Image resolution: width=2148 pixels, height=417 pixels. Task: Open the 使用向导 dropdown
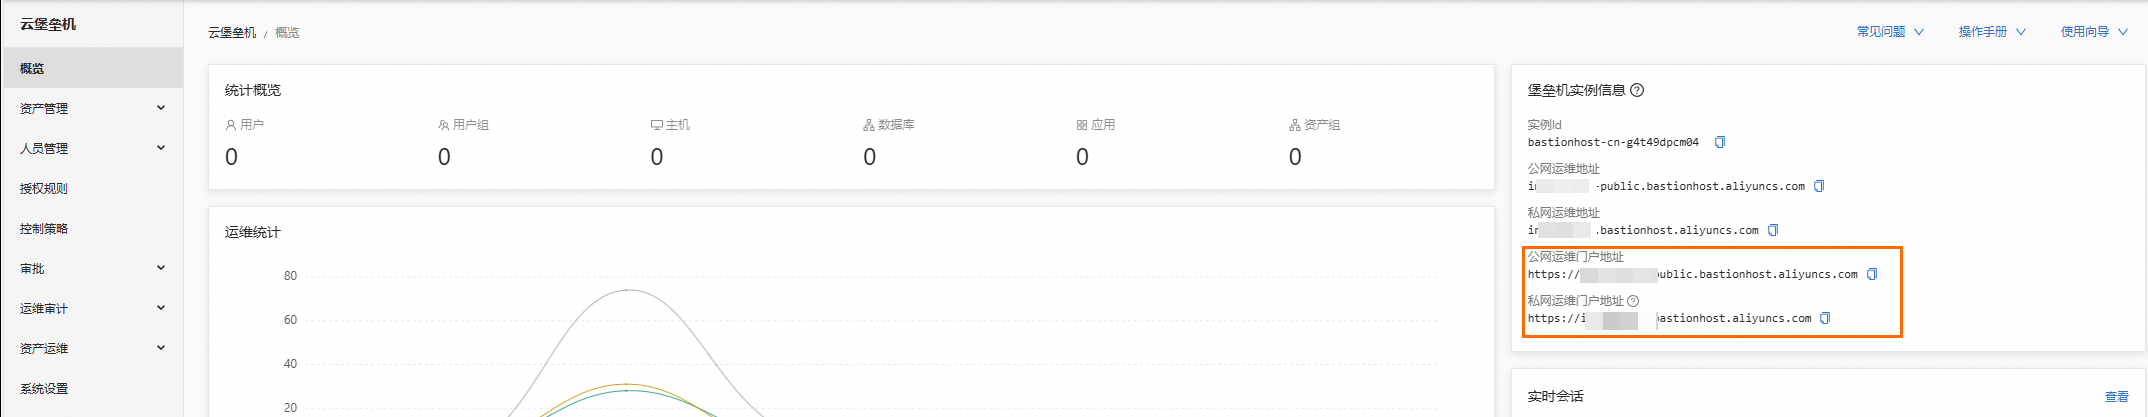pyautogui.click(x=2093, y=32)
